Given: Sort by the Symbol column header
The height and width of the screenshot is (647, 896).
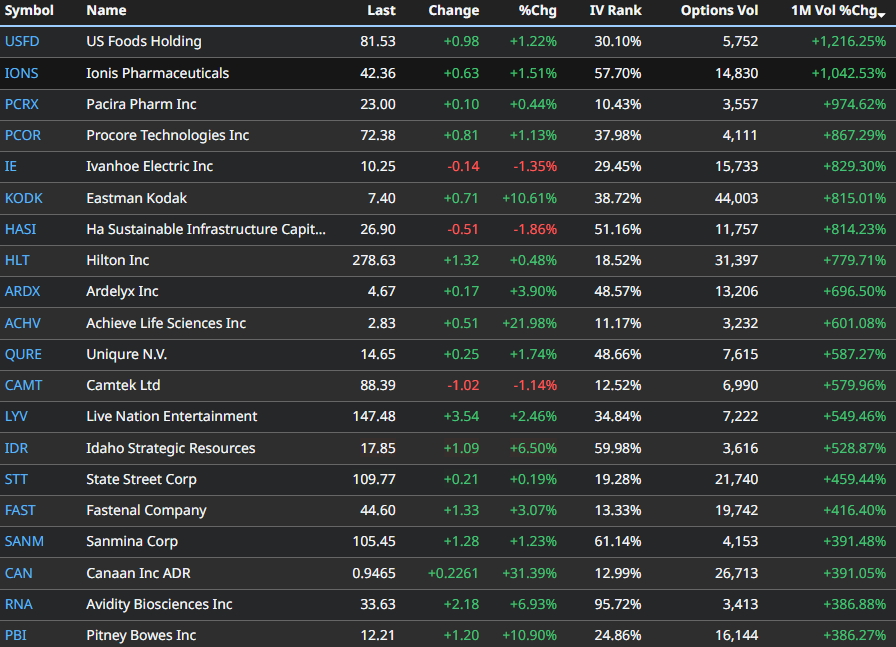Looking at the screenshot, I should coord(29,10).
